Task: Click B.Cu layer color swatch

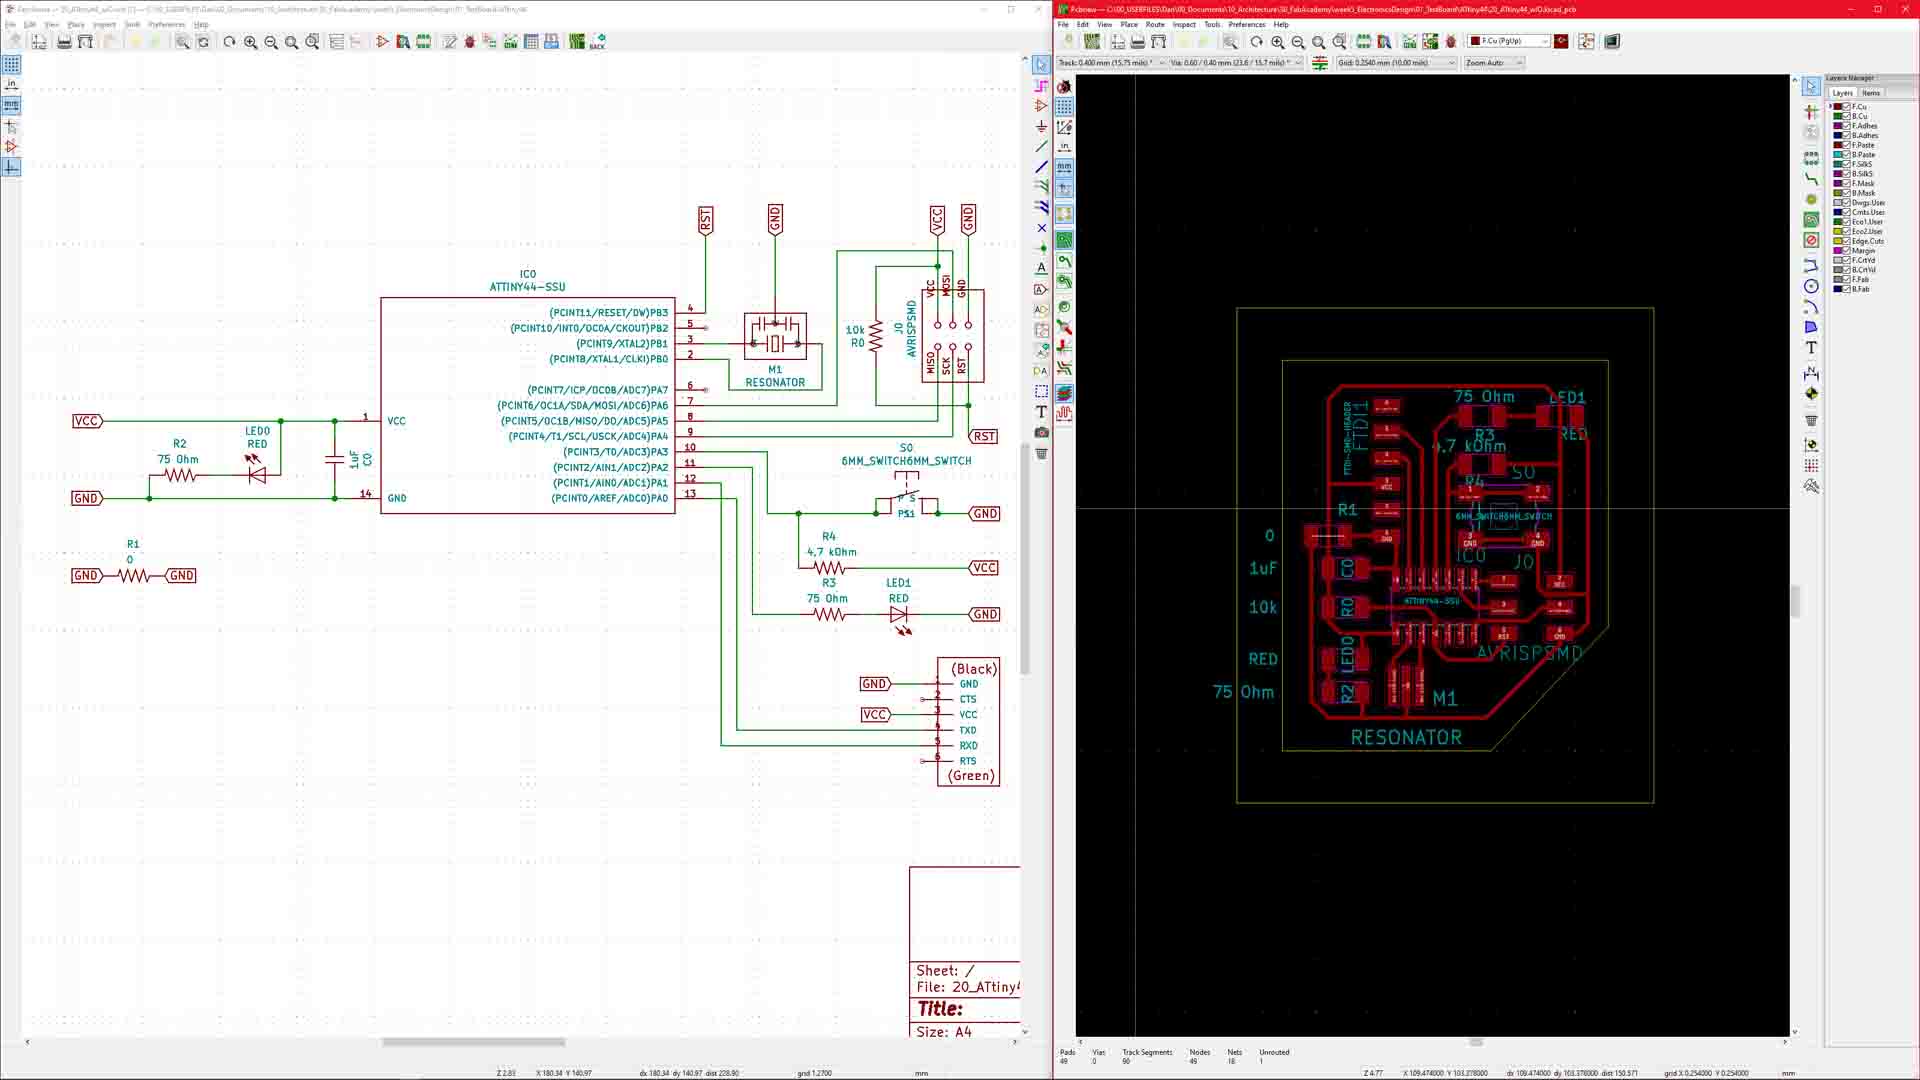Action: tap(1838, 116)
